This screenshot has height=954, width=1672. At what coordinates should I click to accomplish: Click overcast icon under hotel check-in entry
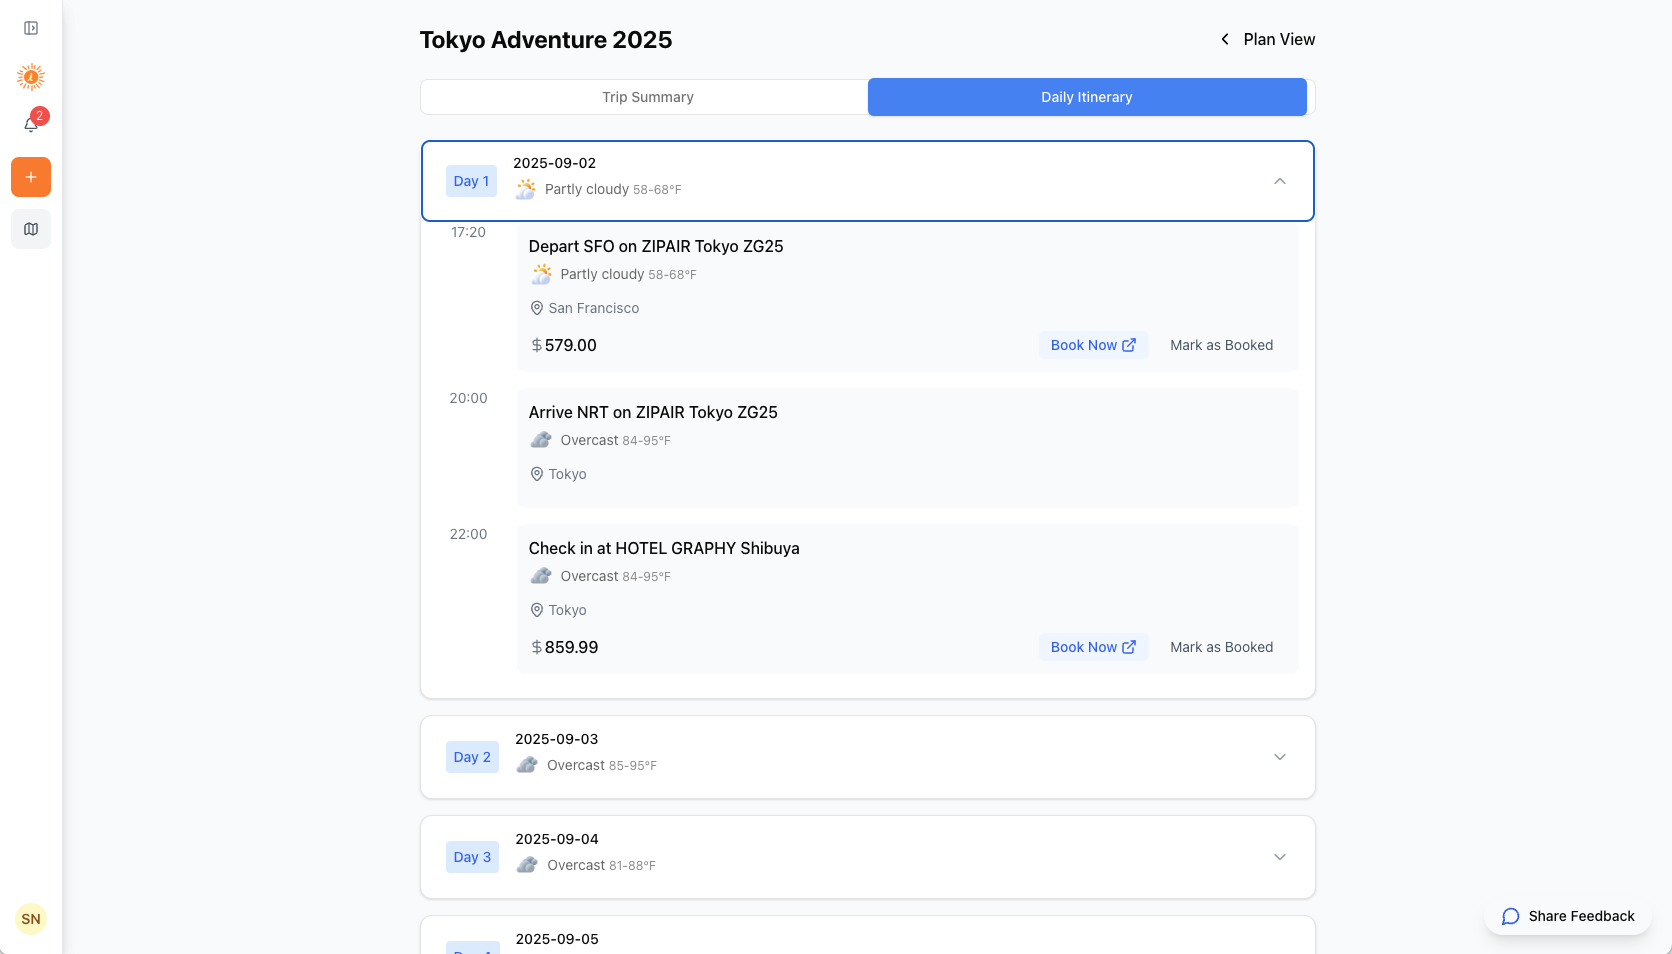click(x=541, y=576)
